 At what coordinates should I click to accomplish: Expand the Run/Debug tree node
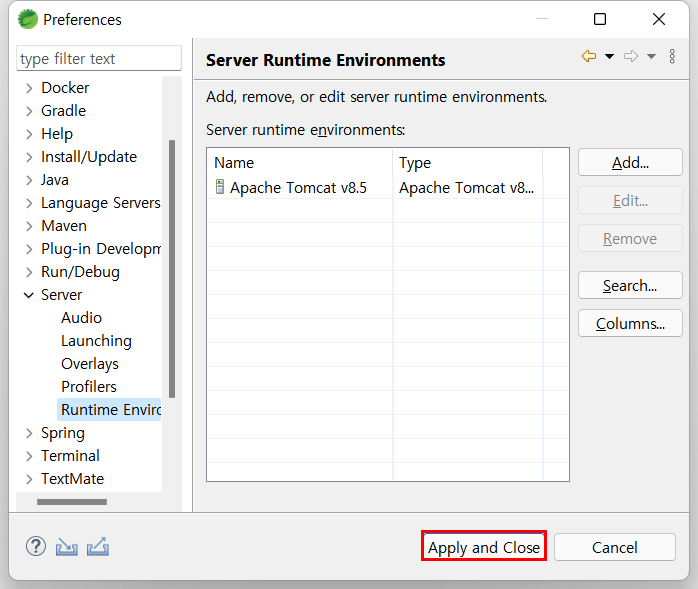tap(29, 272)
